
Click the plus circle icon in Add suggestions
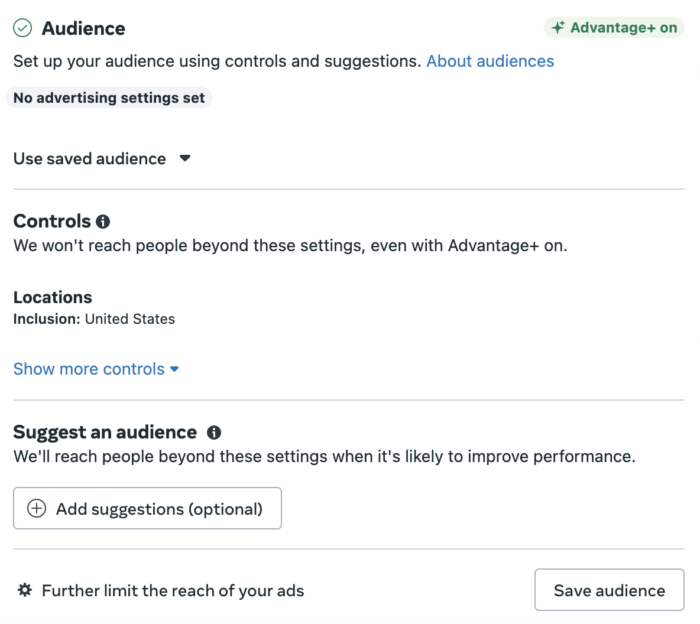click(x=37, y=508)
